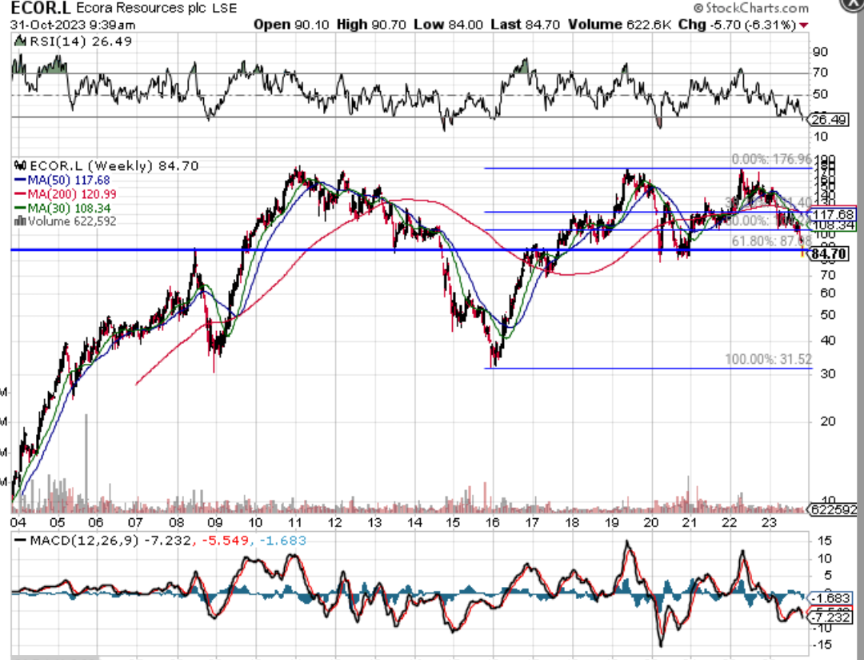The image size is (864, 660).
Task: Click the RSI current value tag 26.49
Action: click(x=829, y=120)
